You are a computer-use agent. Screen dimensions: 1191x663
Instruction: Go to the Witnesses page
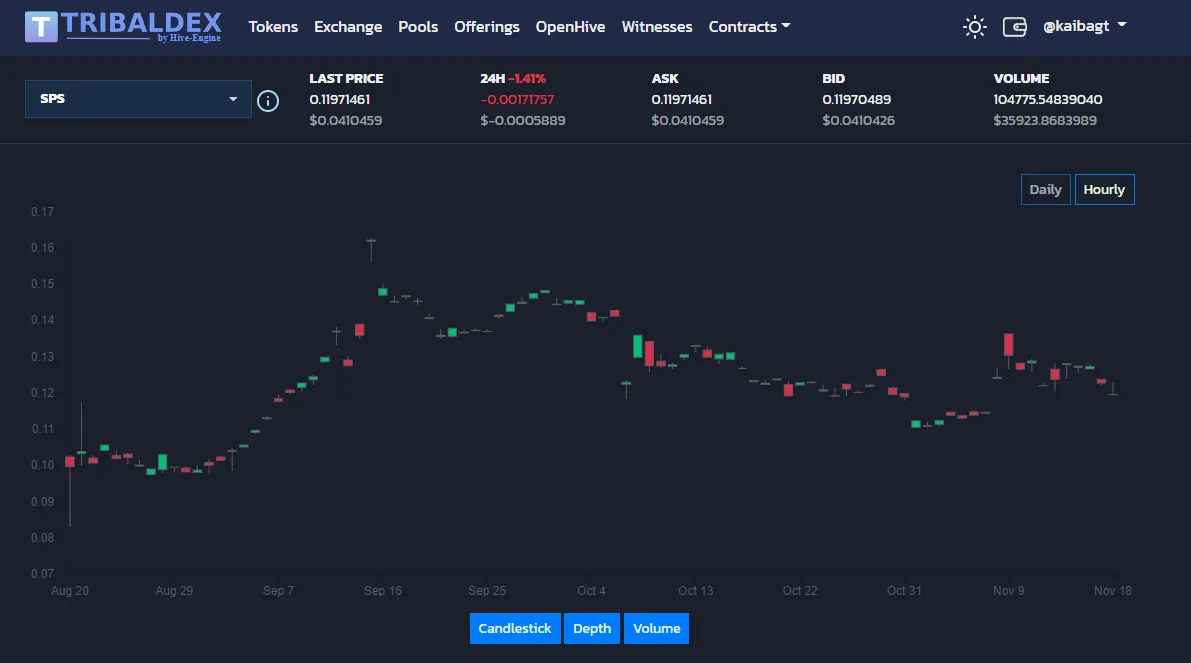[x=657, y=27]
